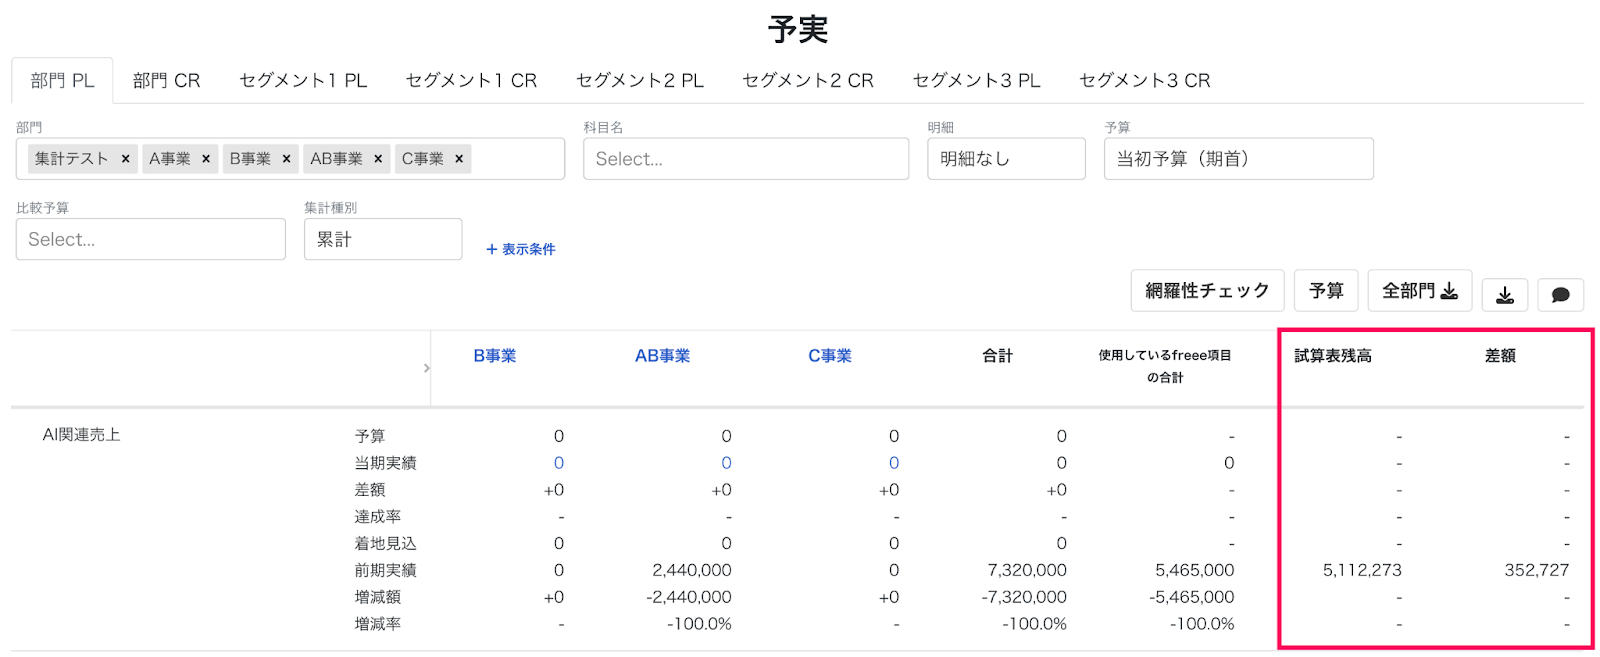Click the 増減率 row label
Image resolution: width=1600 pixels, height=657 pixels.
coord(377,624)
